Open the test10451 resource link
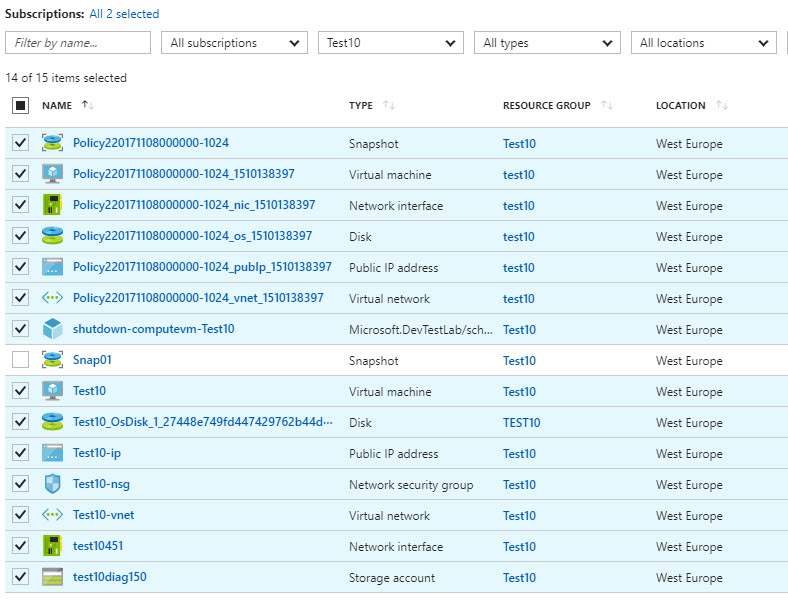The width and height of the screenshot is (788, 606). tap(98, 546)
